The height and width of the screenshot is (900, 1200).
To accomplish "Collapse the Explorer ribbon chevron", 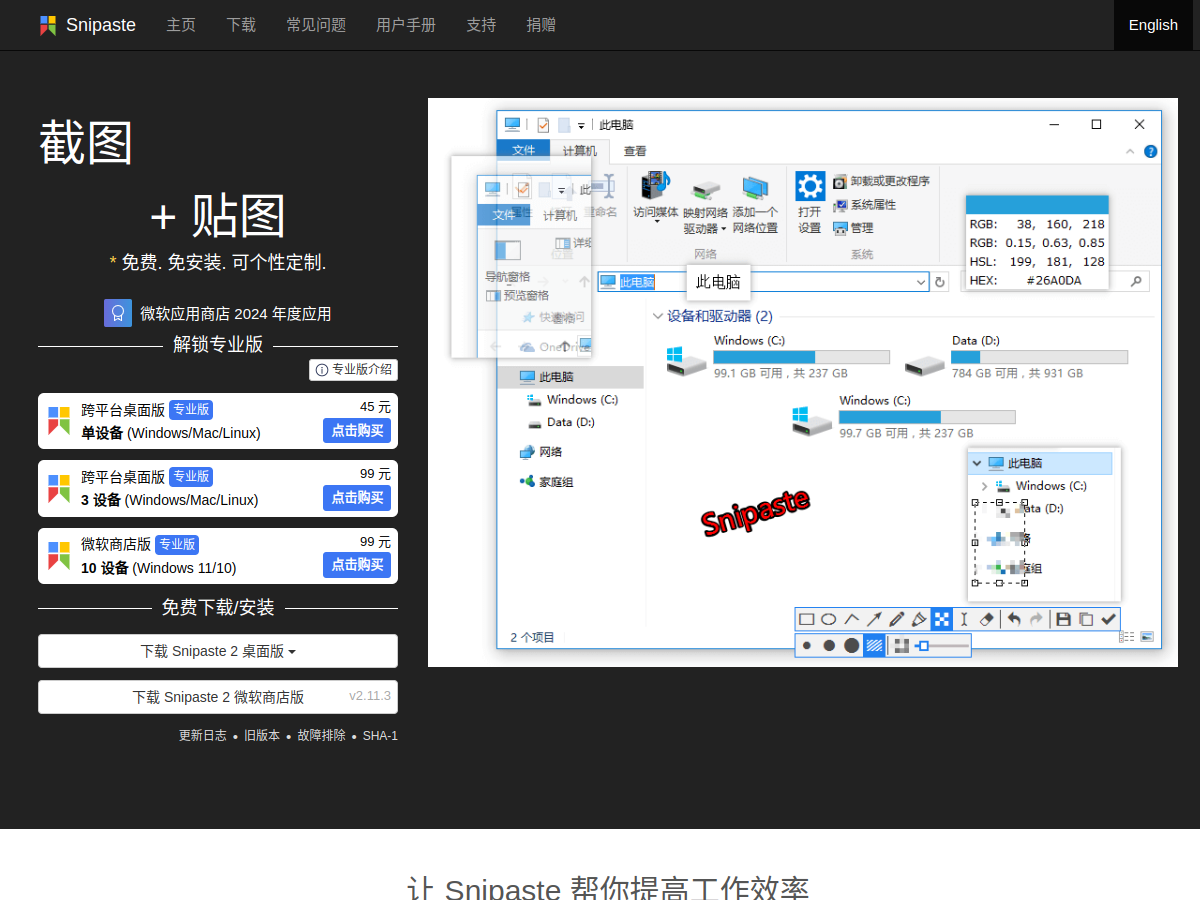I will click(1131, 152).
